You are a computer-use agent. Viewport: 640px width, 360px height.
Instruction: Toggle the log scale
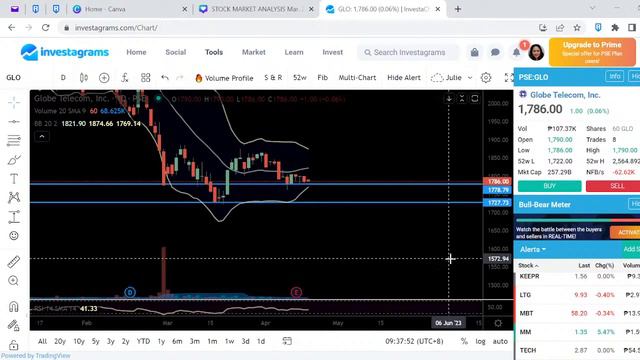pyautogui.click(x=480, y=341)
